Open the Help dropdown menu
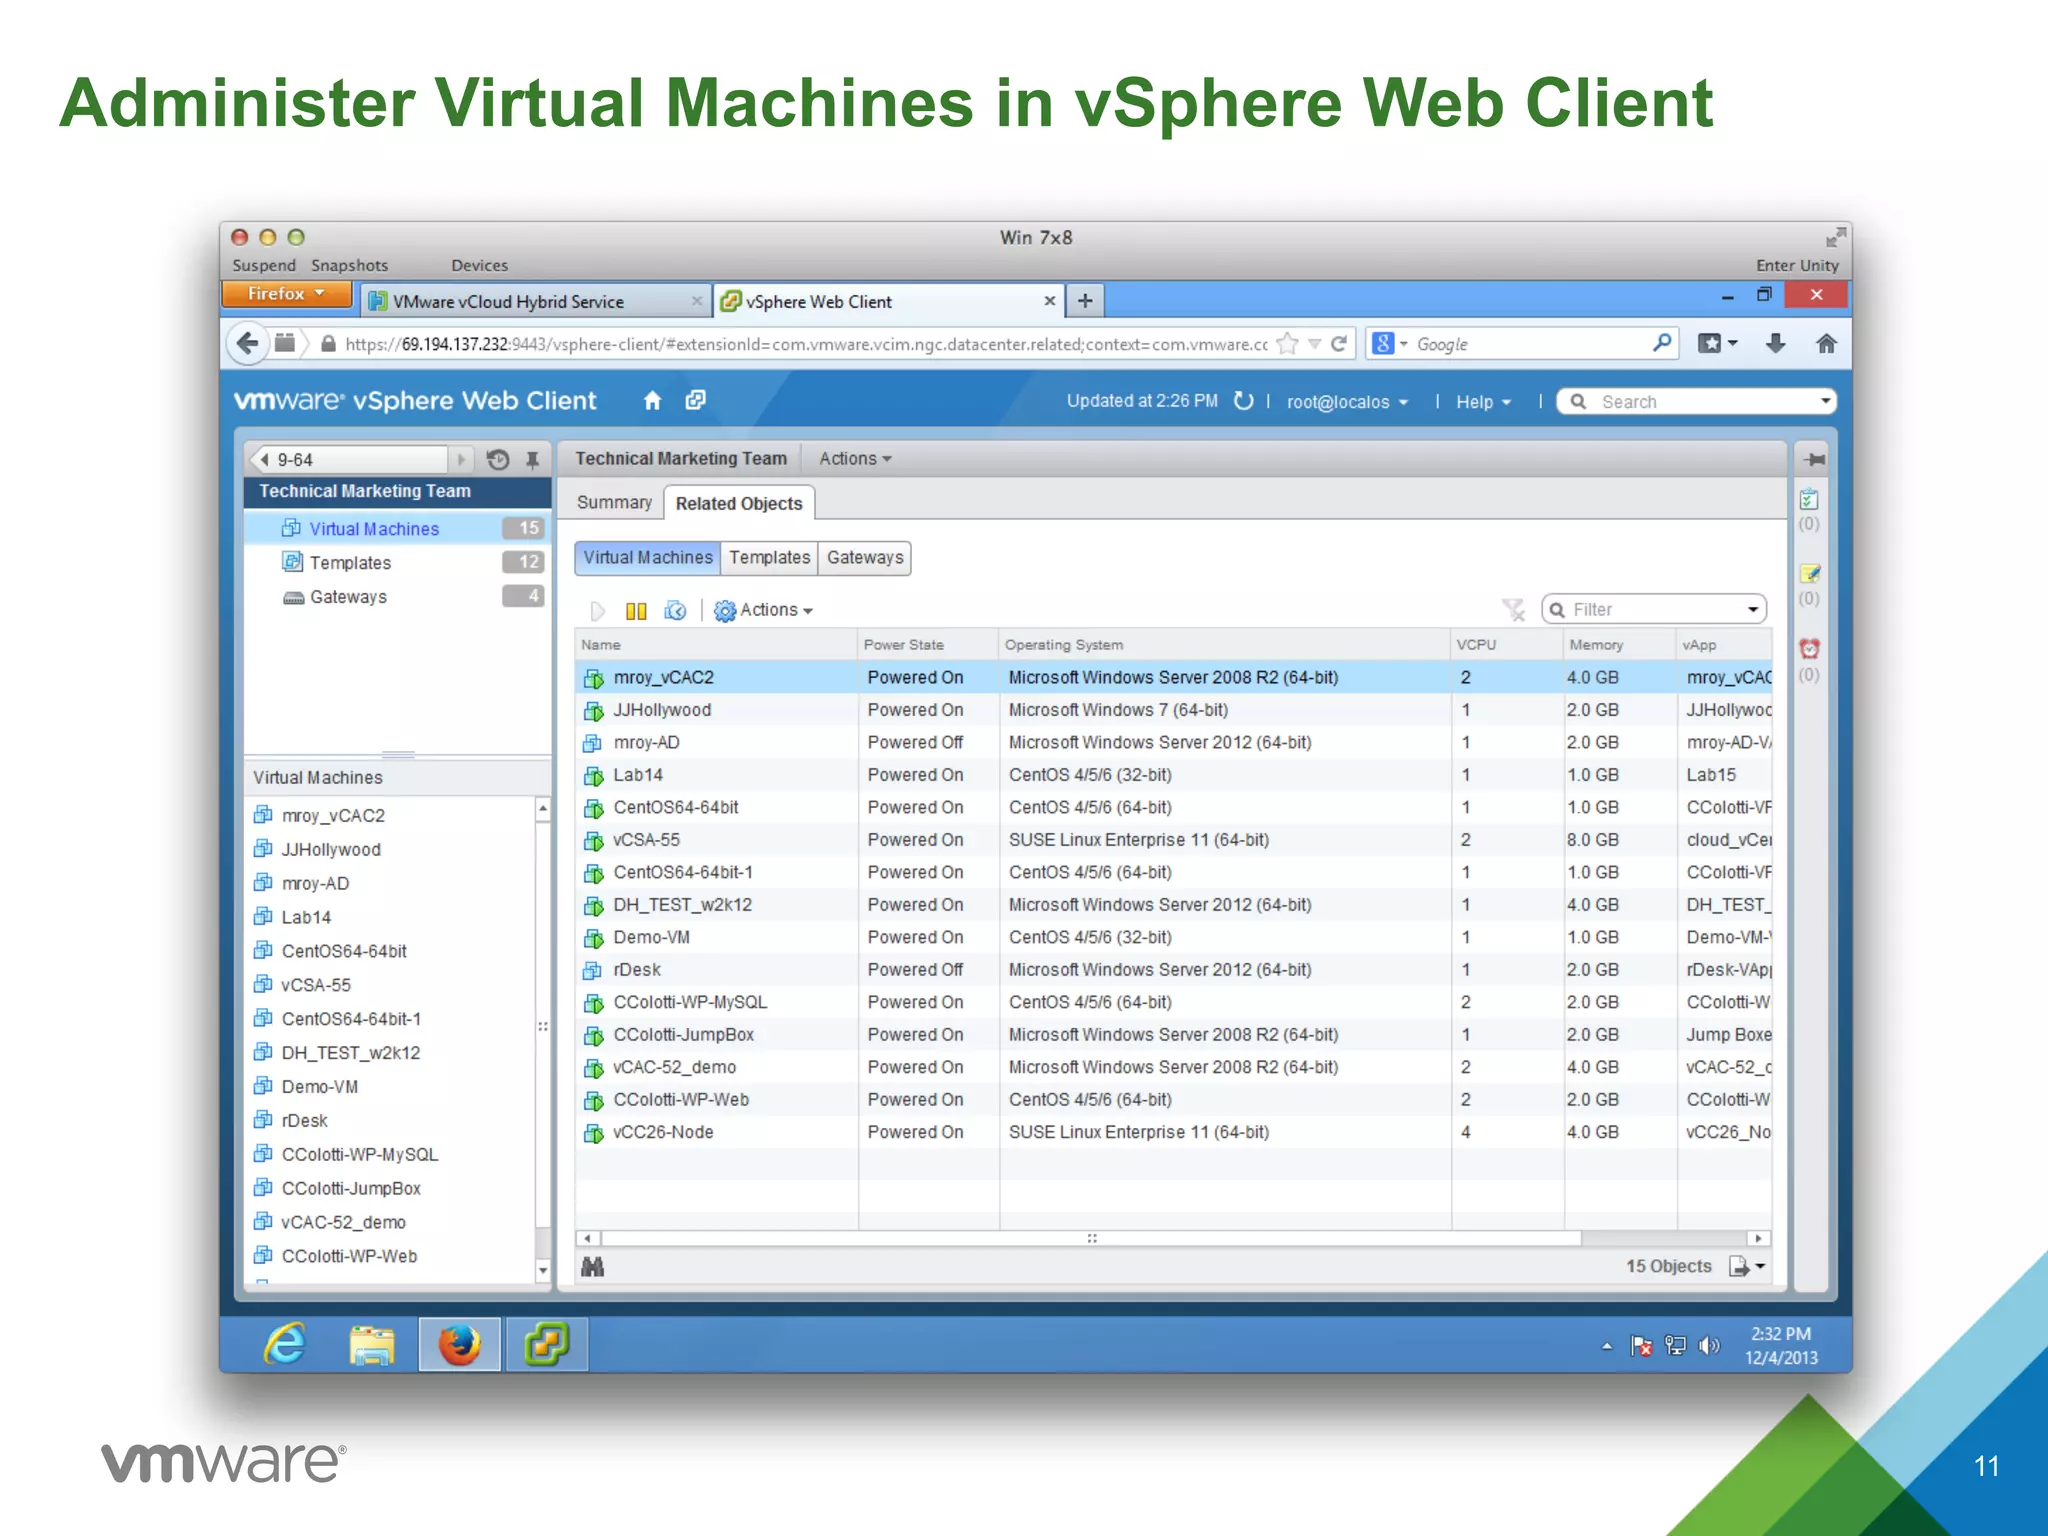This screenshot has height=1536, width=2048. [1483, 402]
